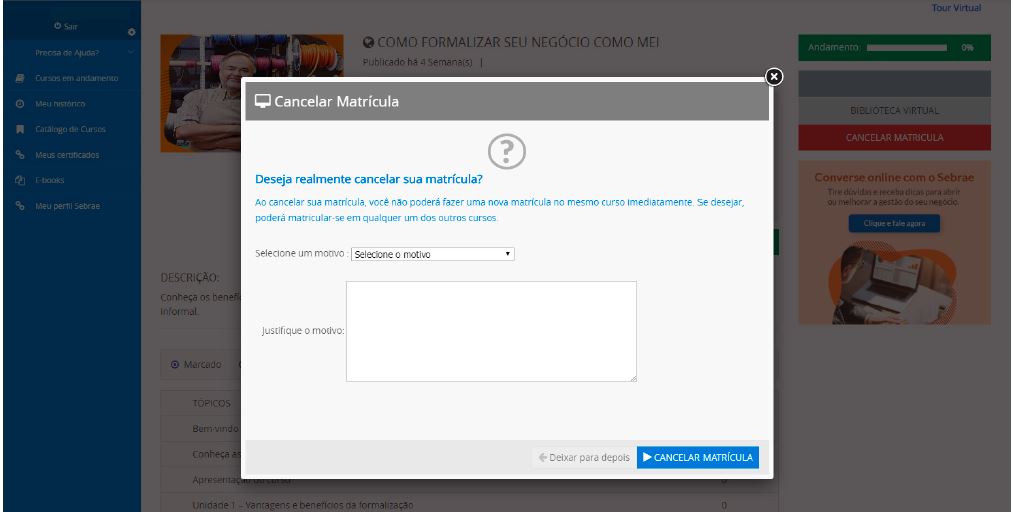
Task: Close the Cancelar Matrícula dialog with X
Action: (x=773, y=77)
